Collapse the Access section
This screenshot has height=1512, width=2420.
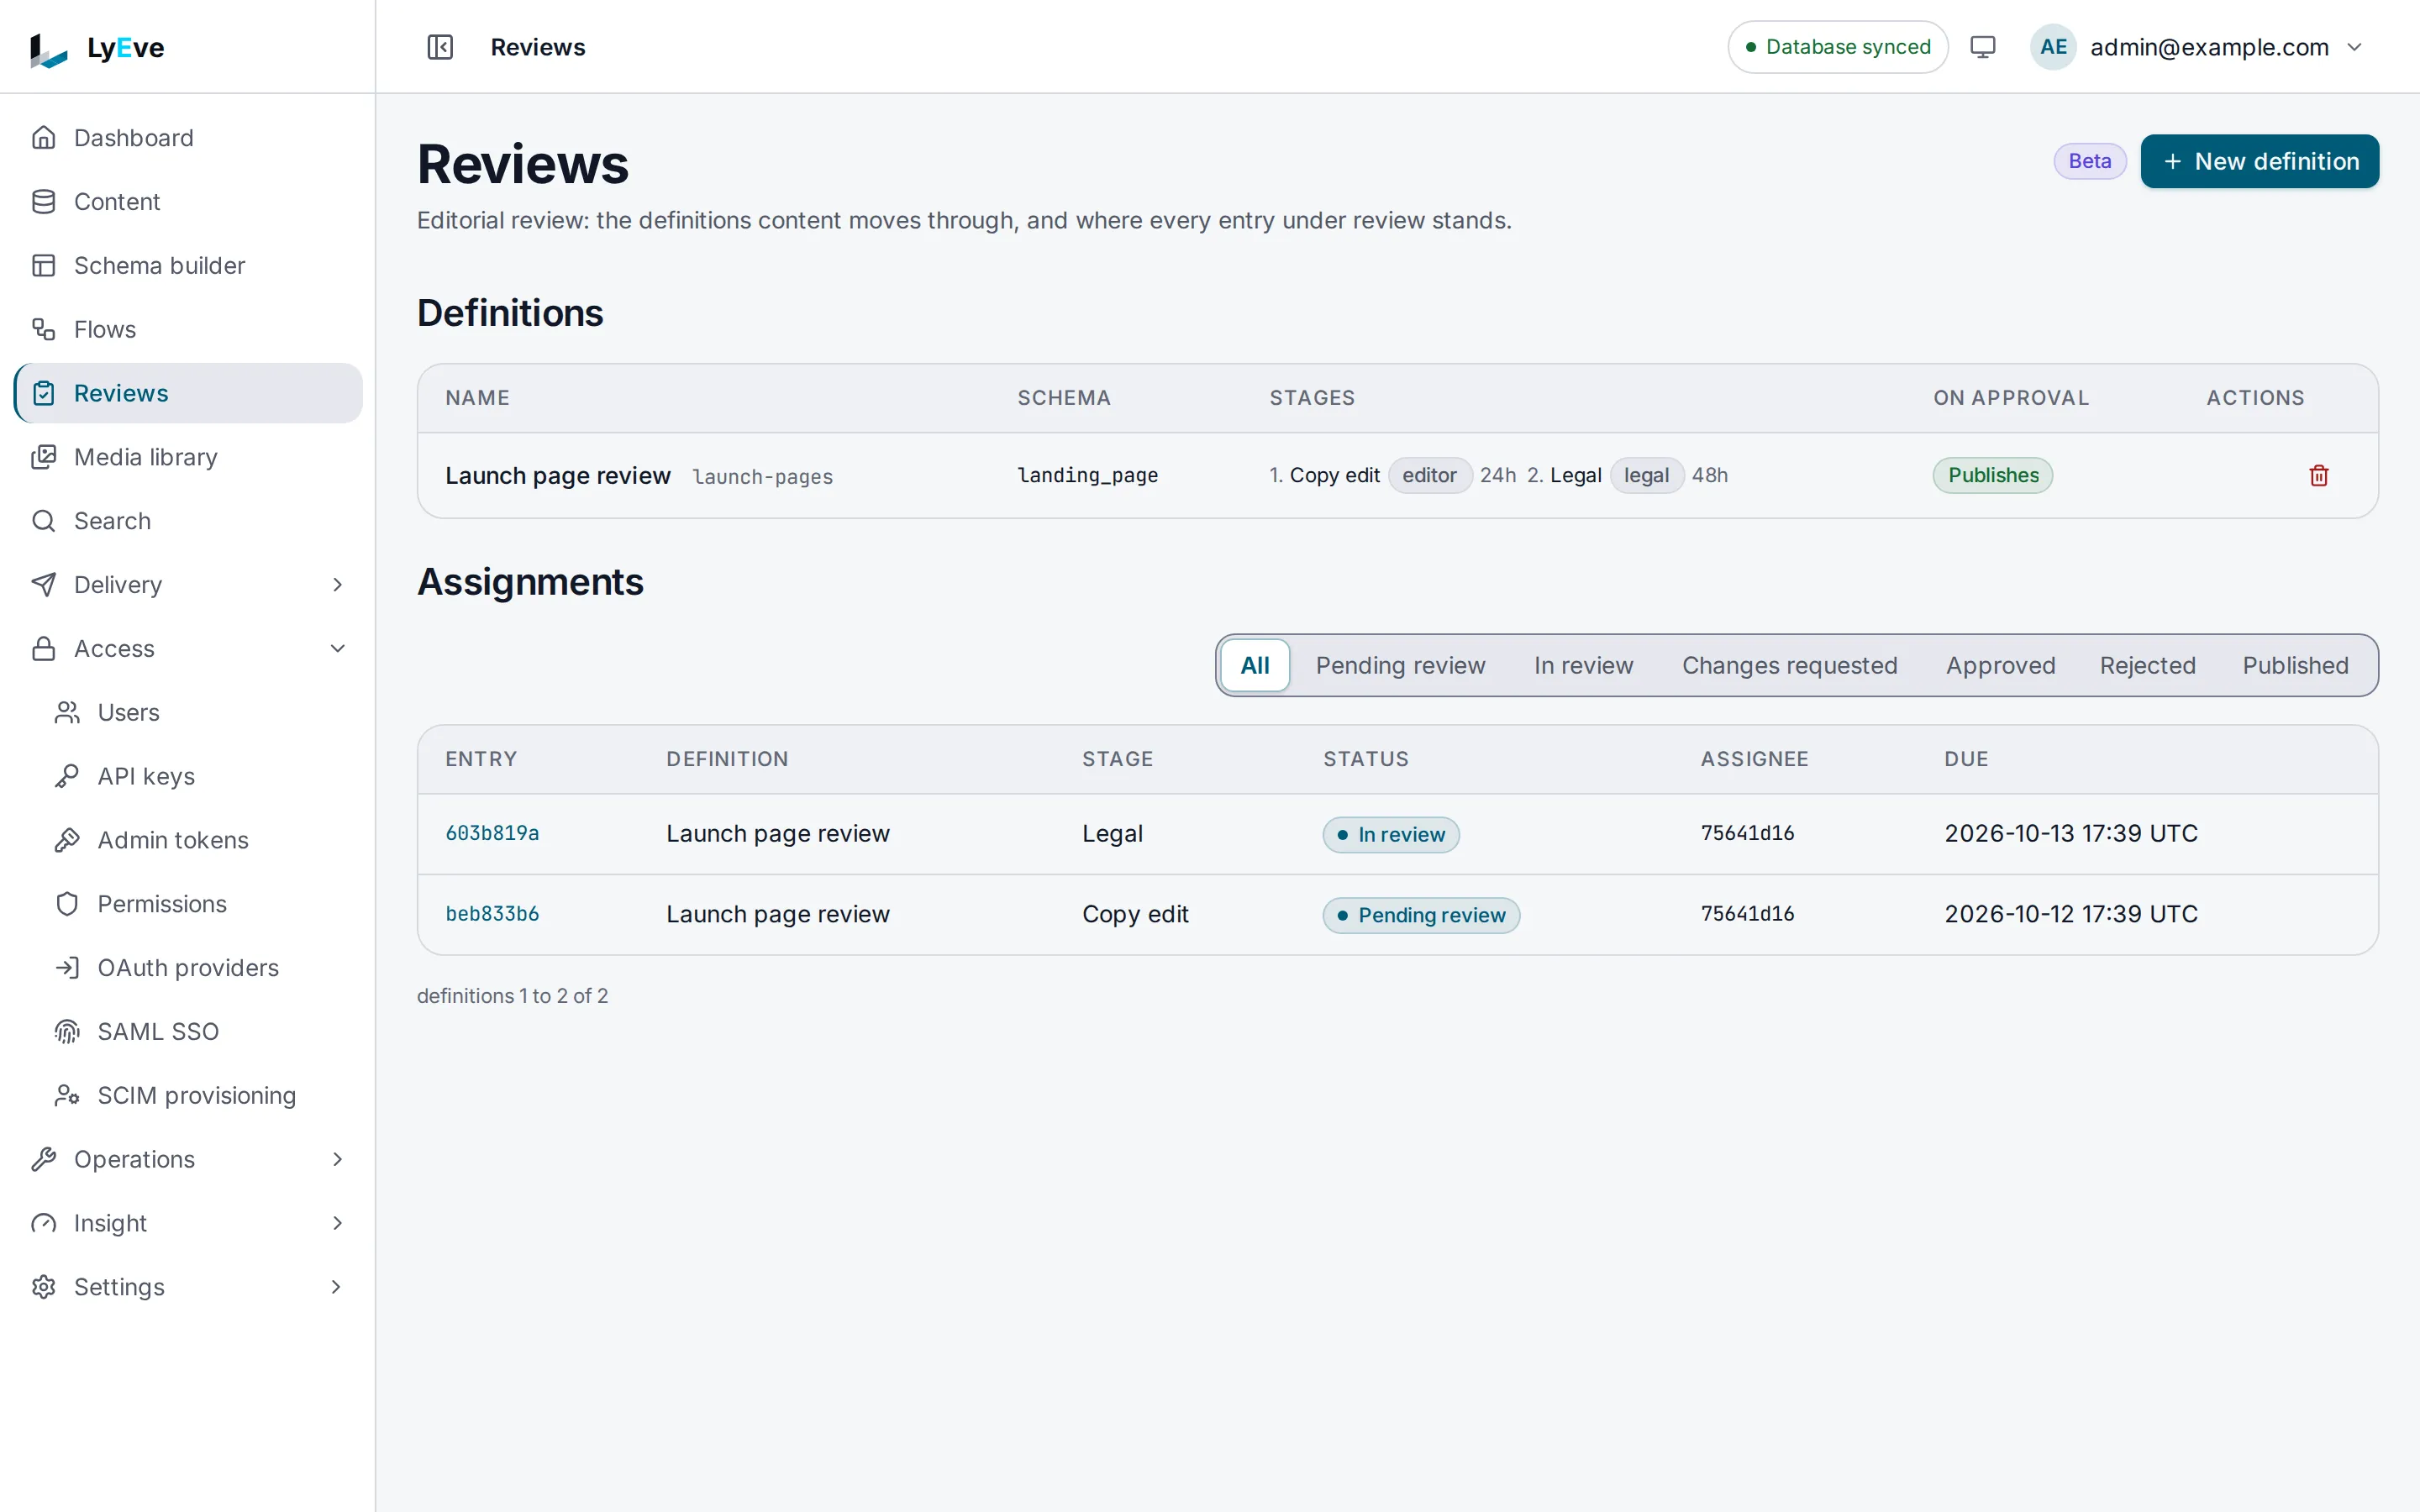point(188,649)
